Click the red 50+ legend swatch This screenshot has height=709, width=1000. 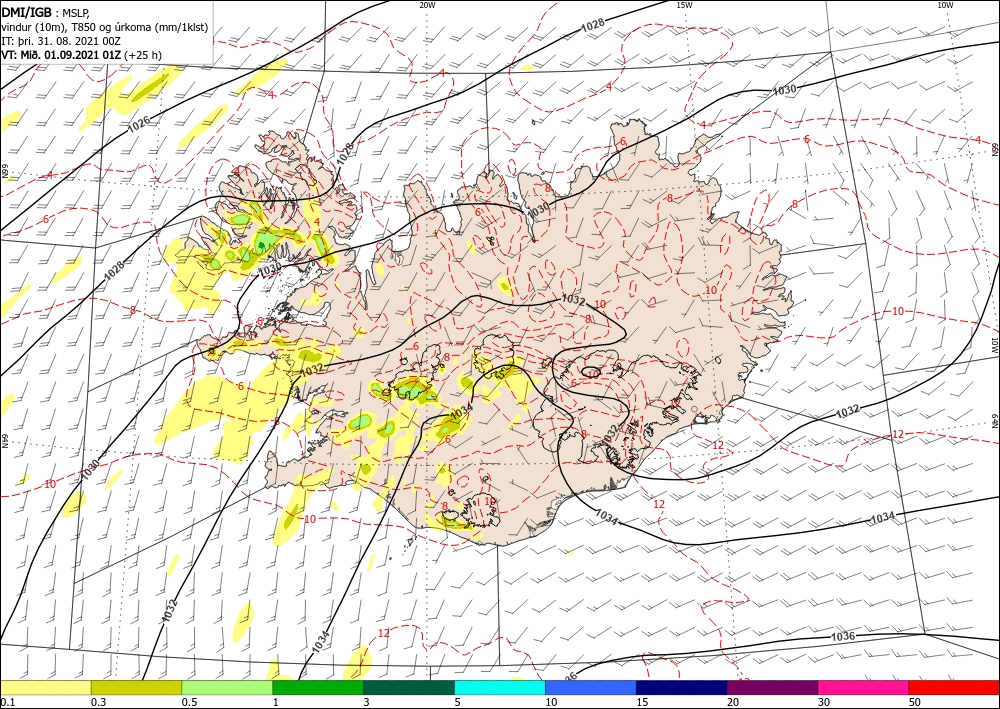tap(954, 687)
